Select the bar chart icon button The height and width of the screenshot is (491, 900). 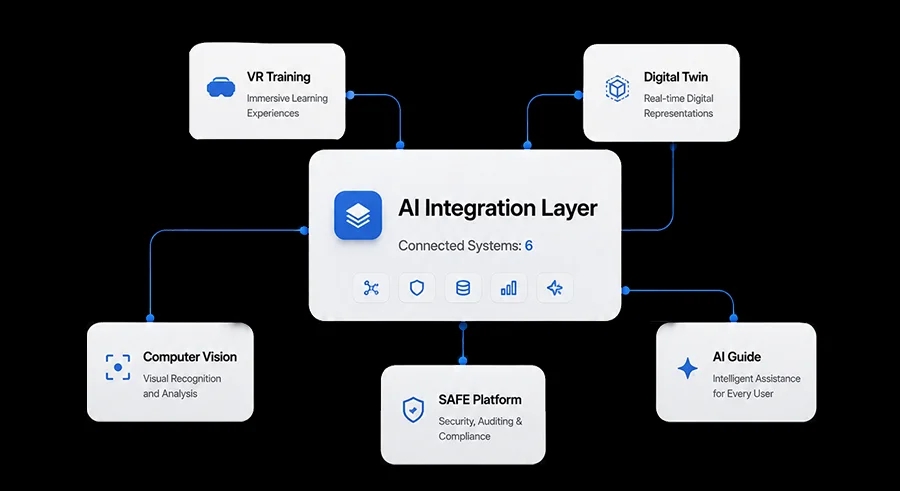(509, 288)
